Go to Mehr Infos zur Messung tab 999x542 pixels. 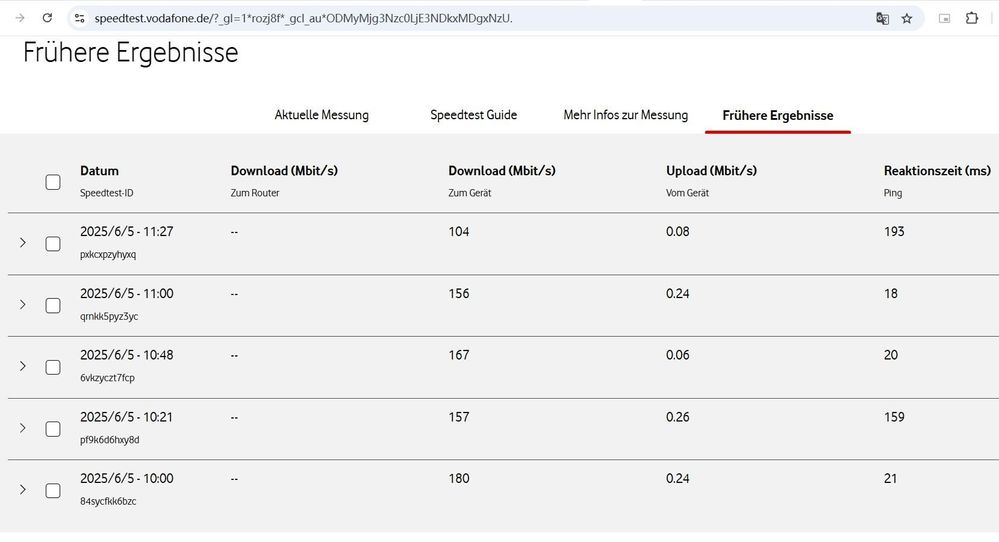tap(626, 115)
